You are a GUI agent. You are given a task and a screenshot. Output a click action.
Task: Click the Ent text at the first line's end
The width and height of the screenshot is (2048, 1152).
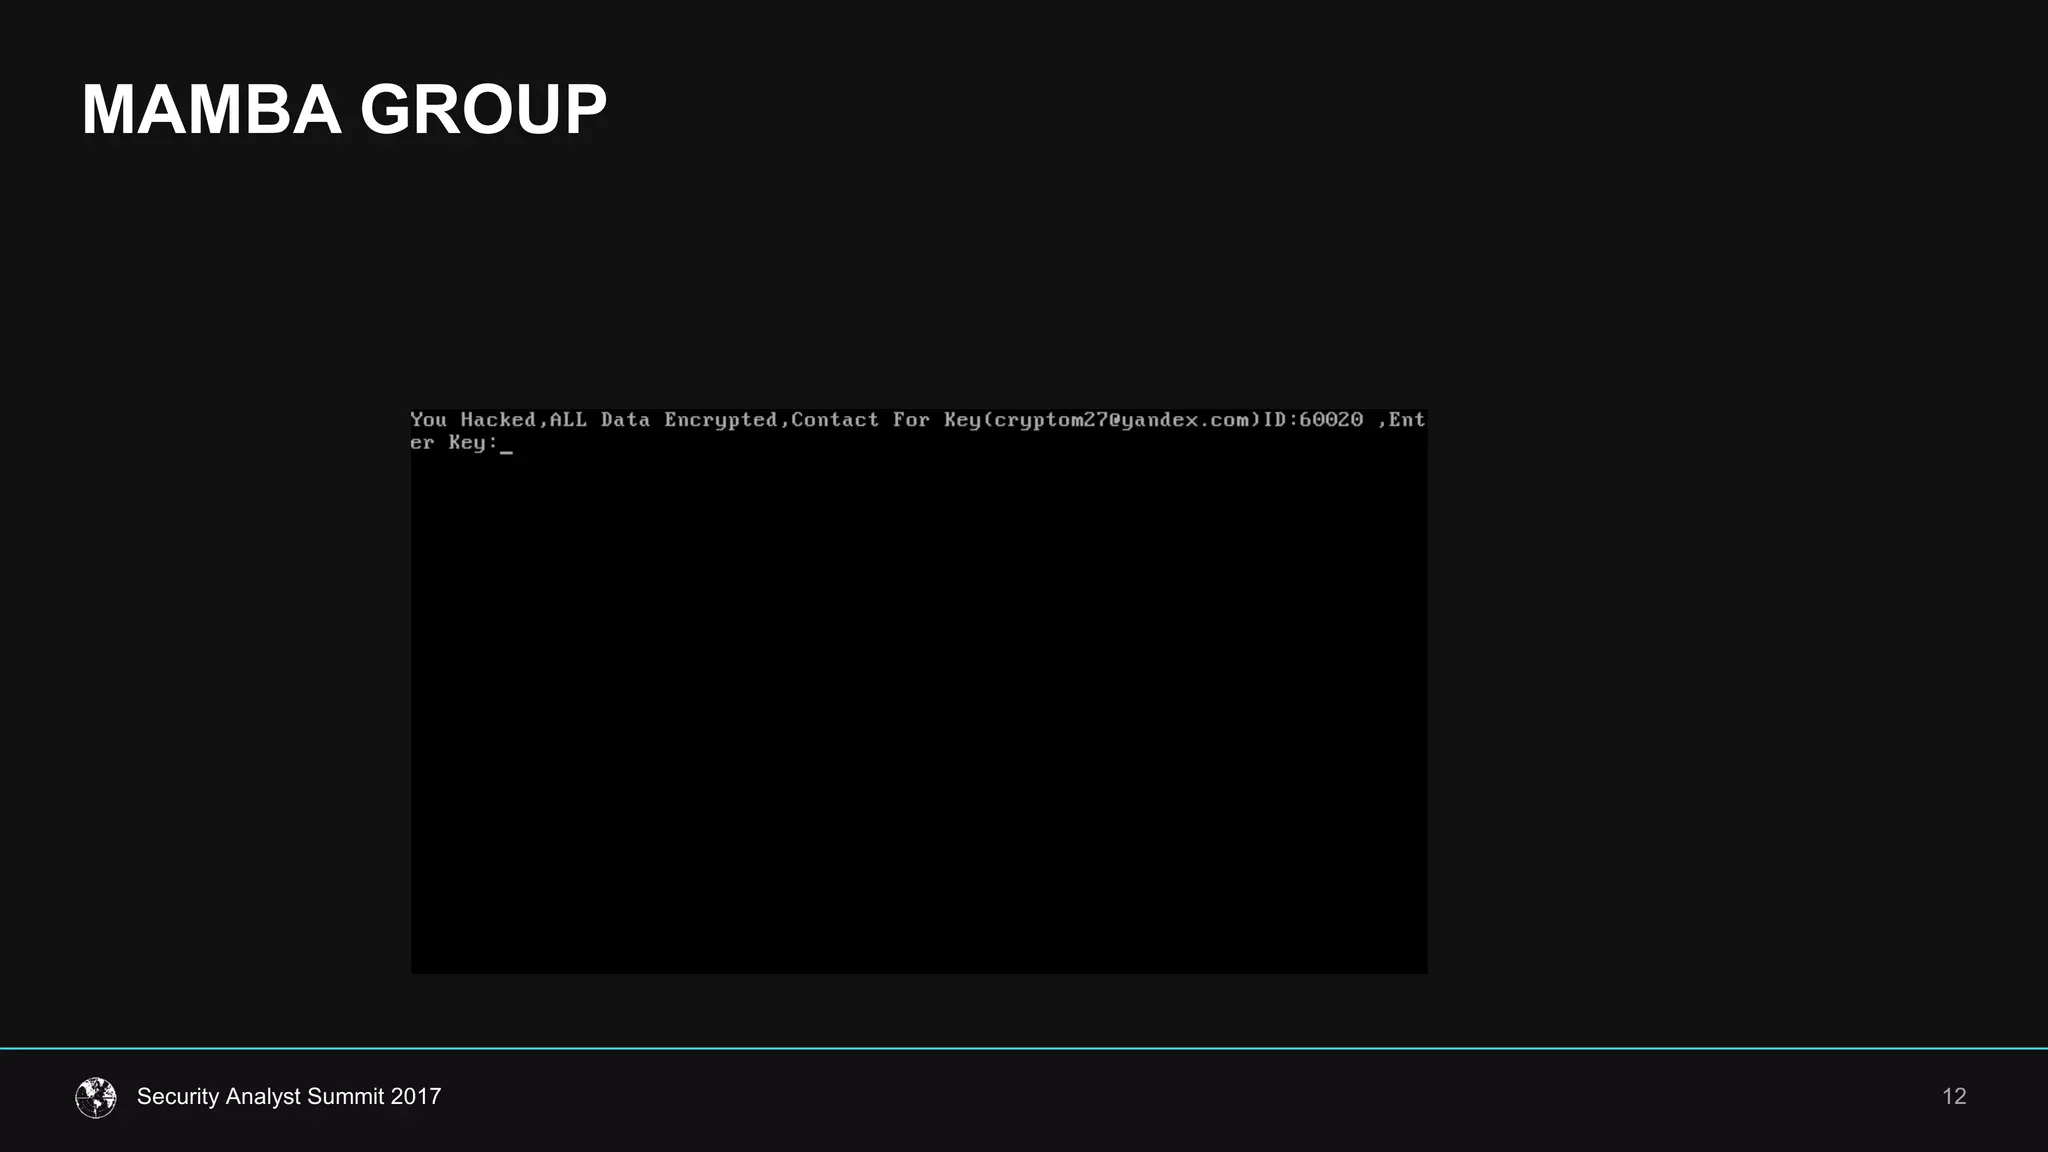pos(1406,420)
